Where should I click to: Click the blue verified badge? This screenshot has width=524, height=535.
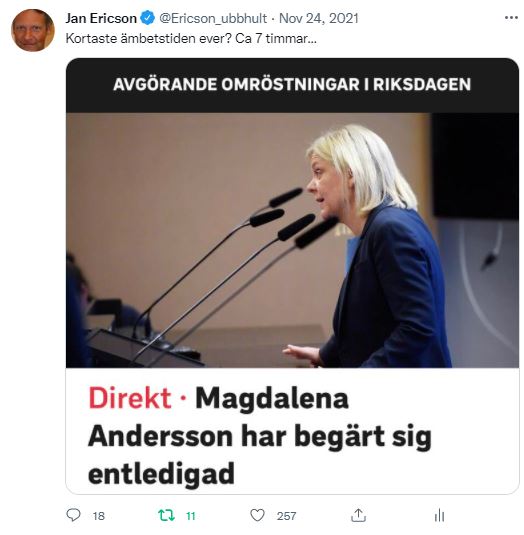tap(148, 18)
